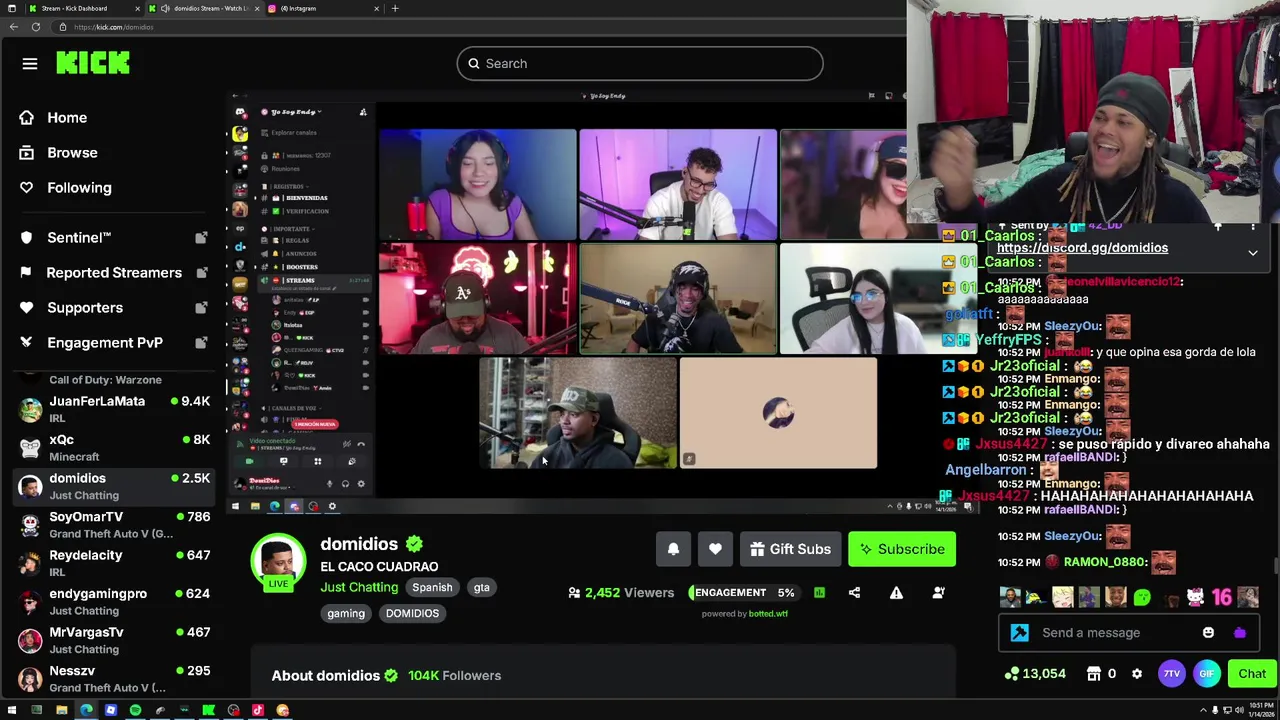
Task: Open SoyOmarTV channel in the sidebar
Action: click(x=115, y=525)
